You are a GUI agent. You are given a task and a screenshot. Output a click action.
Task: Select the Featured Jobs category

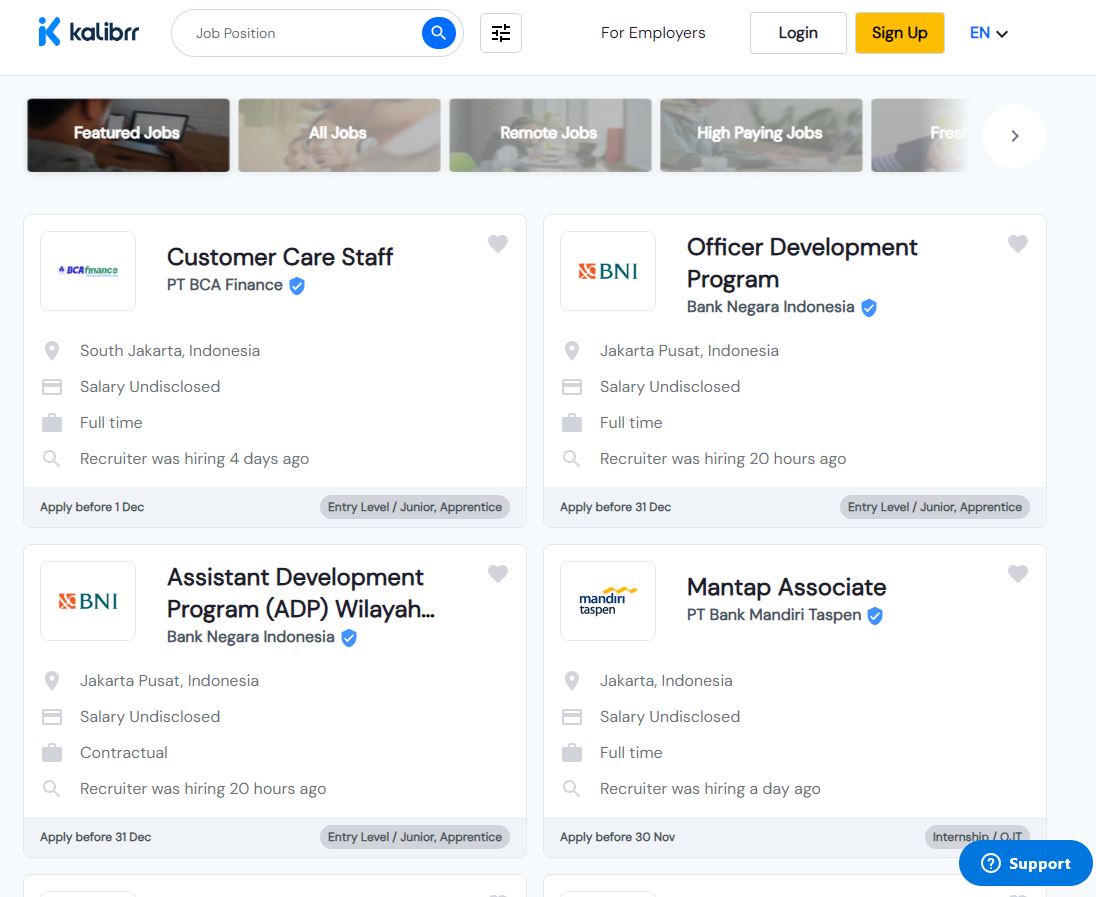tap(128, 135)
